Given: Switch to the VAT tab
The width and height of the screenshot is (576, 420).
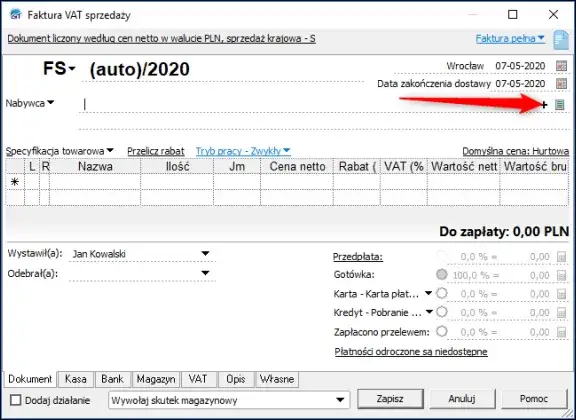Looking at the screenshot, I should tap(198, 379).
